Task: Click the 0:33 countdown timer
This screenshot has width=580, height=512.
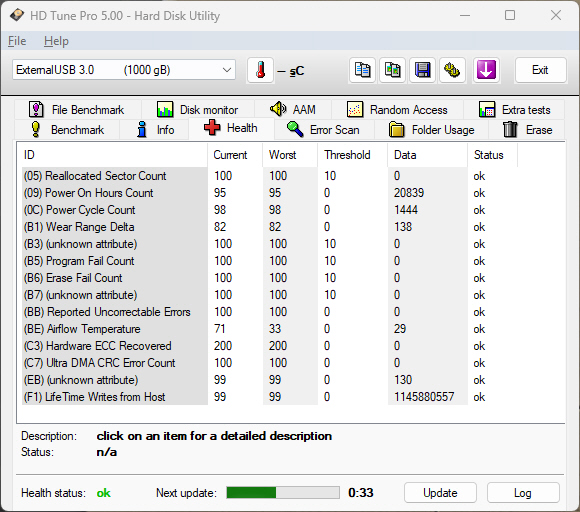Action: coord(361,493)
